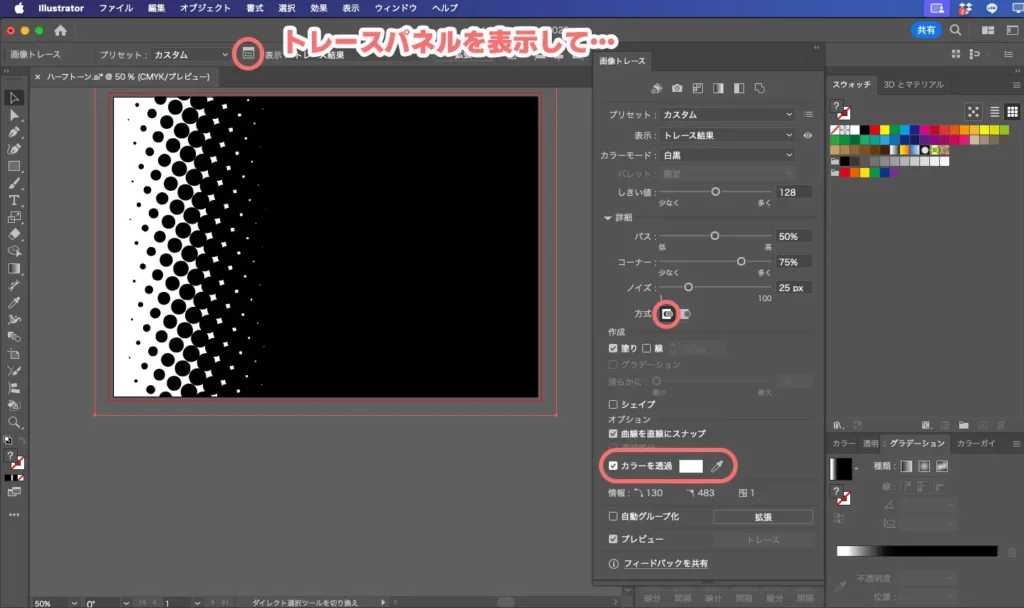Open the 表示 dropdown showing トレース結果
The height and width of the screenshot is (608, 1024).
726,135
